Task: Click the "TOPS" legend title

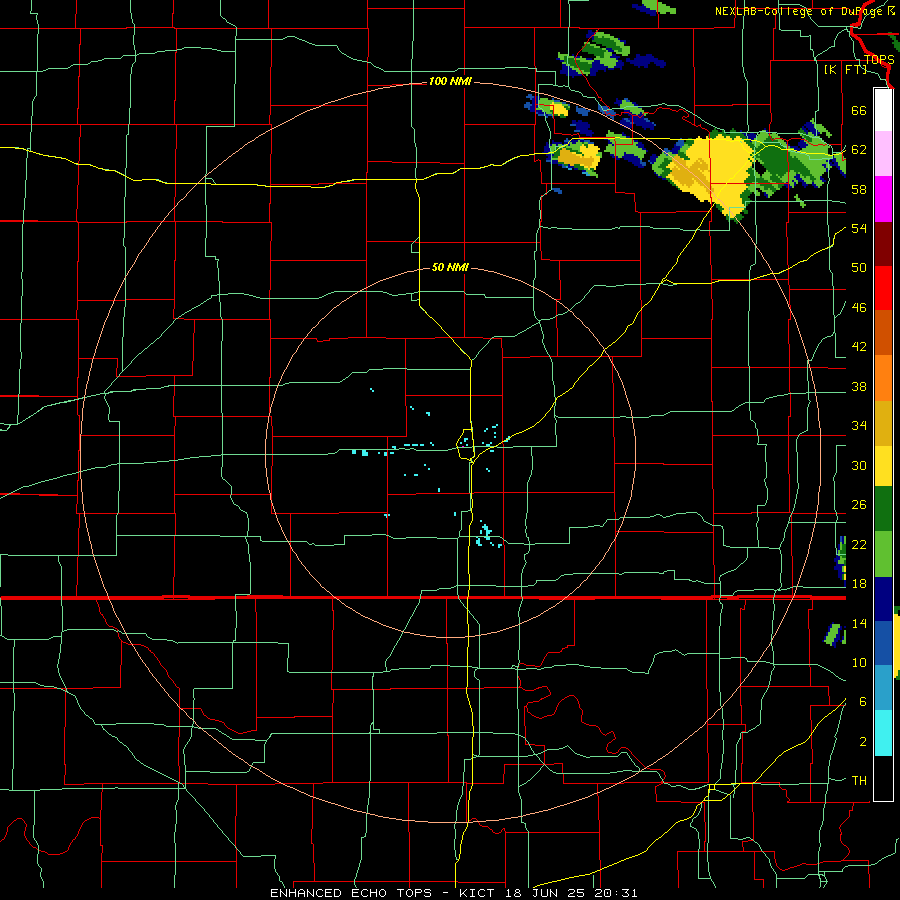Action: click(879, 60)
